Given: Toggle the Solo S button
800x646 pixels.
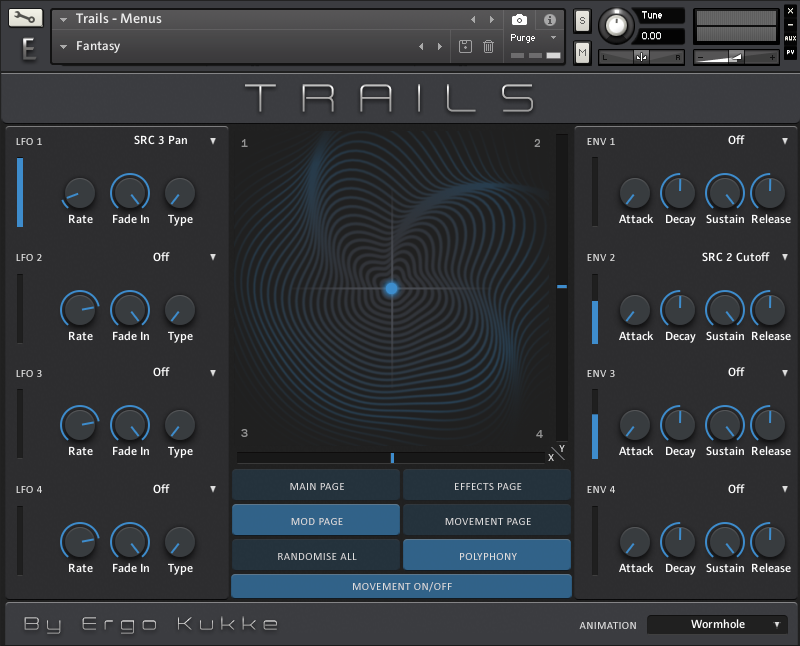Looking at the screenshot, I should 583,22.
